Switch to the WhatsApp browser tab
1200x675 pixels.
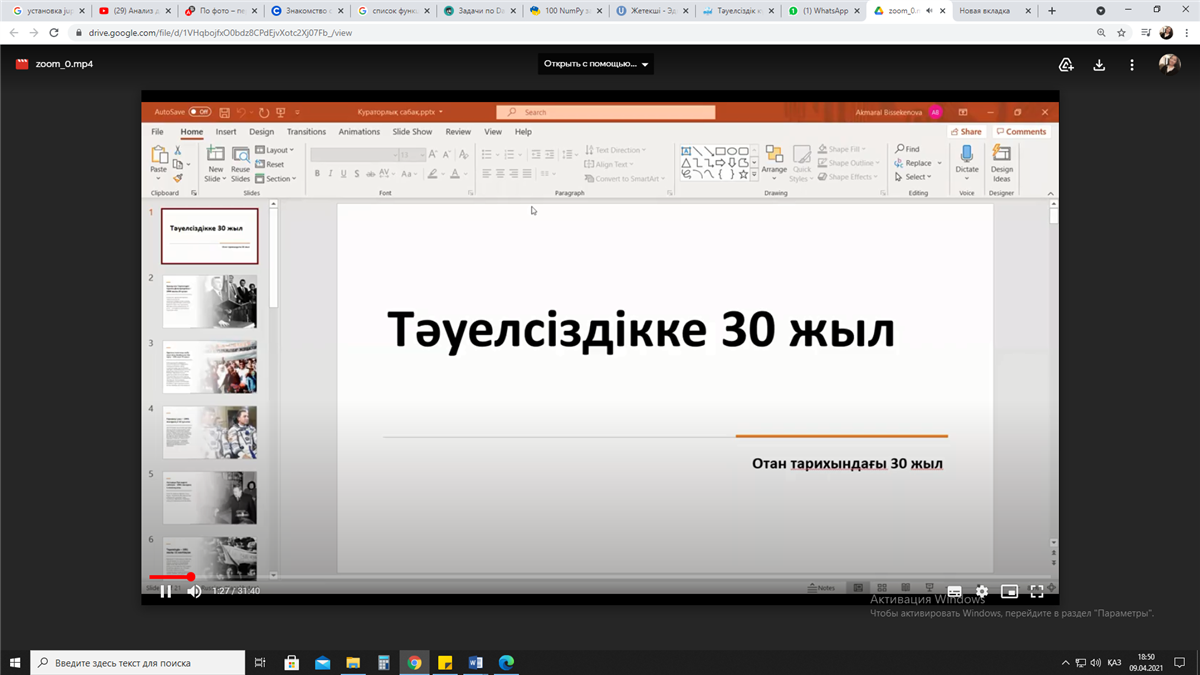(825, 10)
